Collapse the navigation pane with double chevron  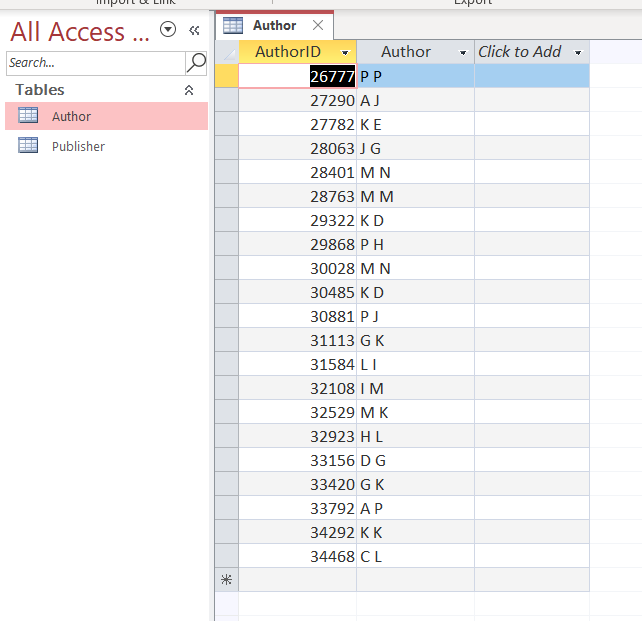tap(194, 31)
